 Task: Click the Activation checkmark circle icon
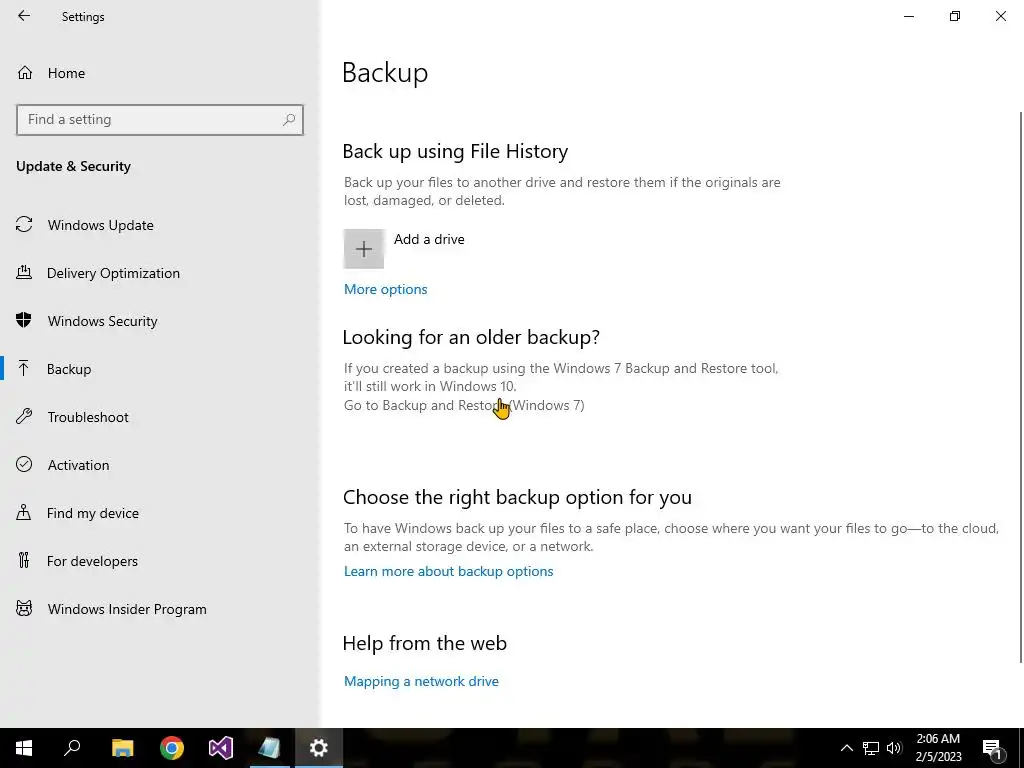click(24, 464)
